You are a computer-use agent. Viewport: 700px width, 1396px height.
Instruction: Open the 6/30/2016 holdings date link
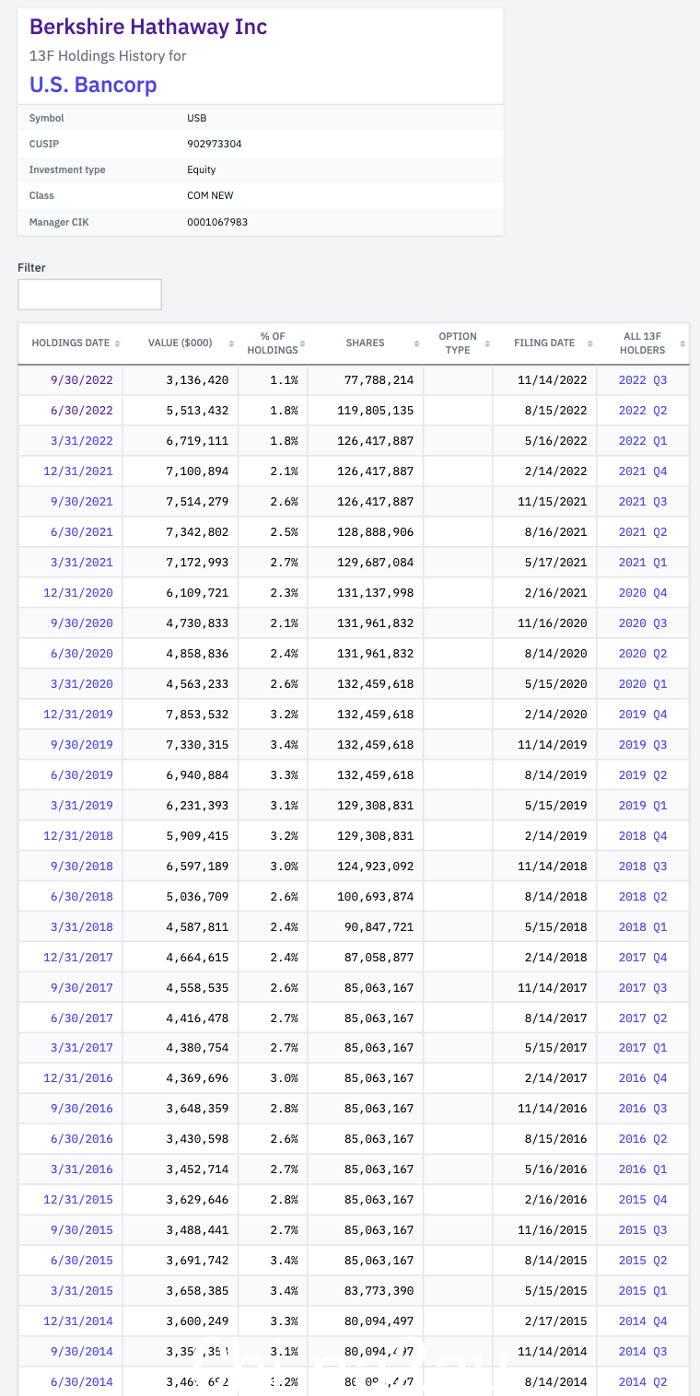coord(81,1139)
